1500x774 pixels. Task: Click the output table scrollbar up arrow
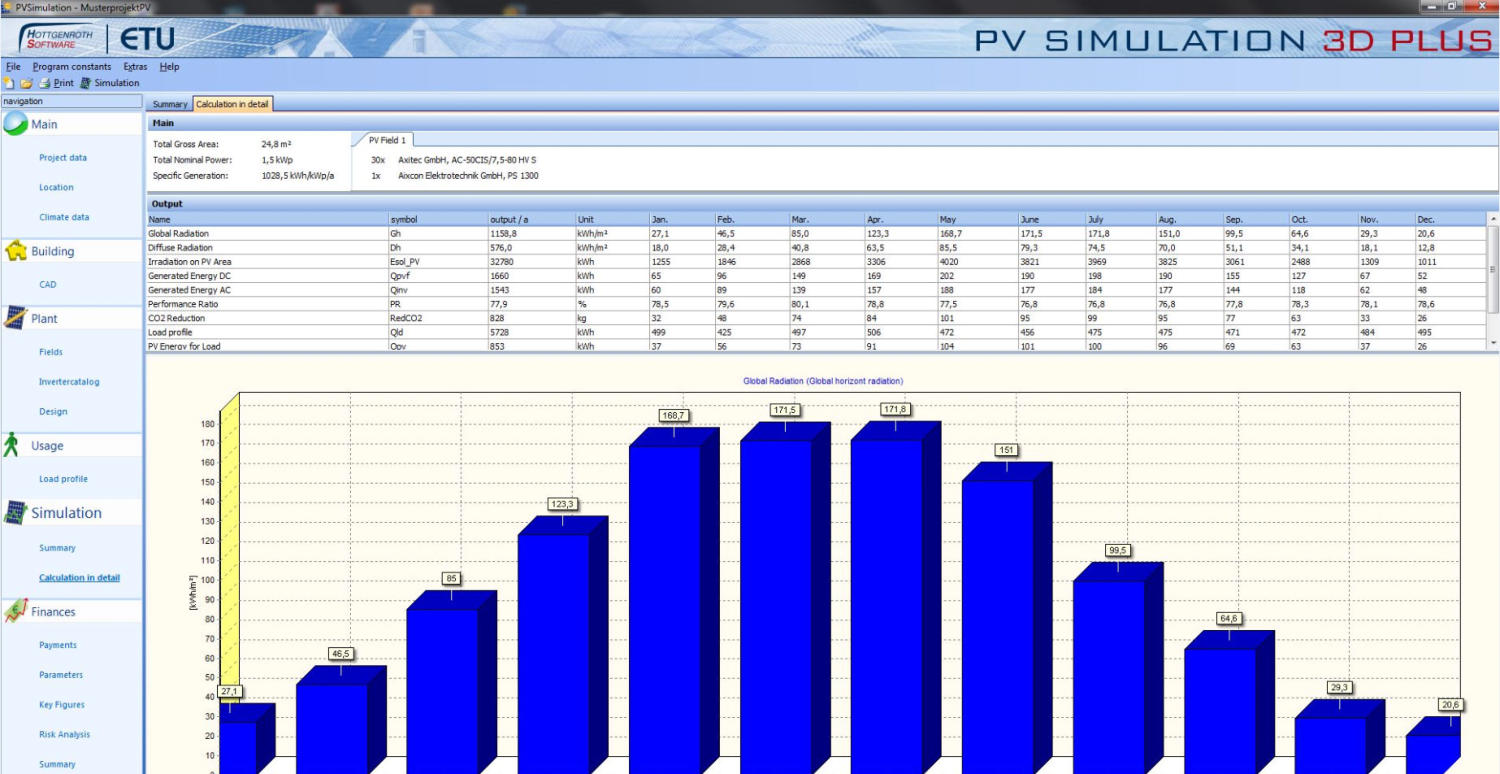click(x=1494, y=218)
